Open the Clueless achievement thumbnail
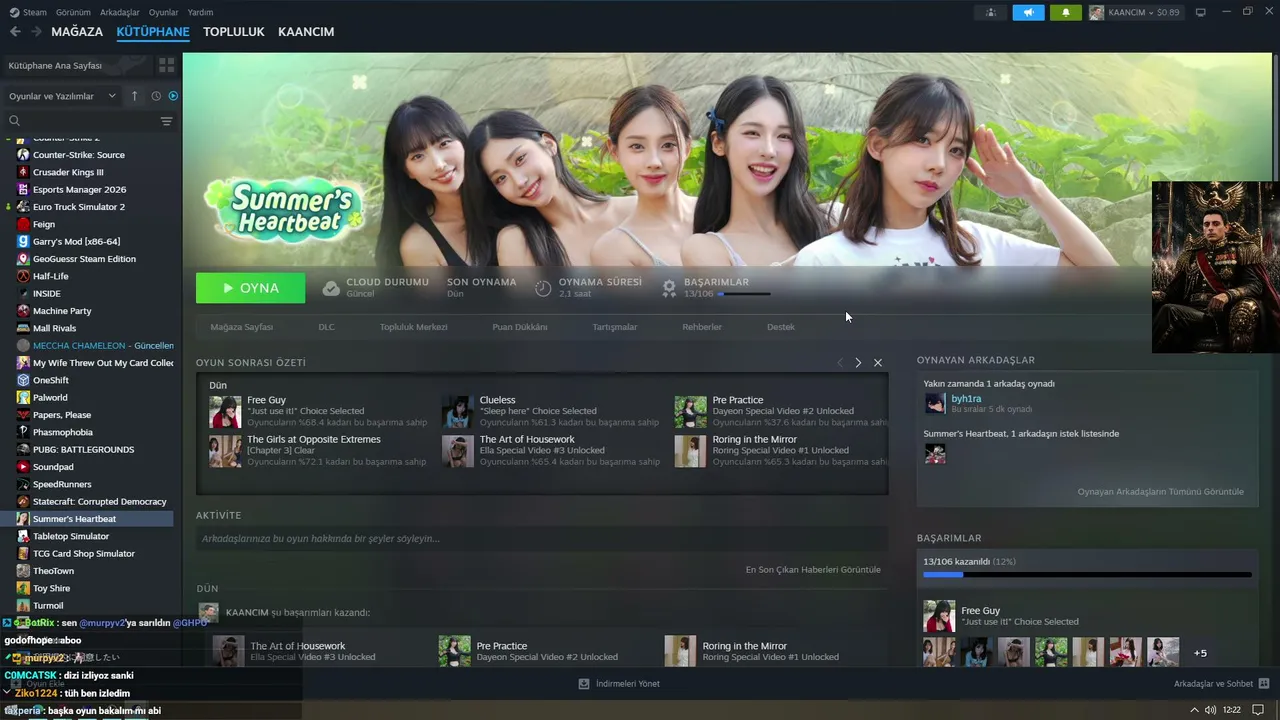This screenshot has height=720, width=1280. [458, 411]
